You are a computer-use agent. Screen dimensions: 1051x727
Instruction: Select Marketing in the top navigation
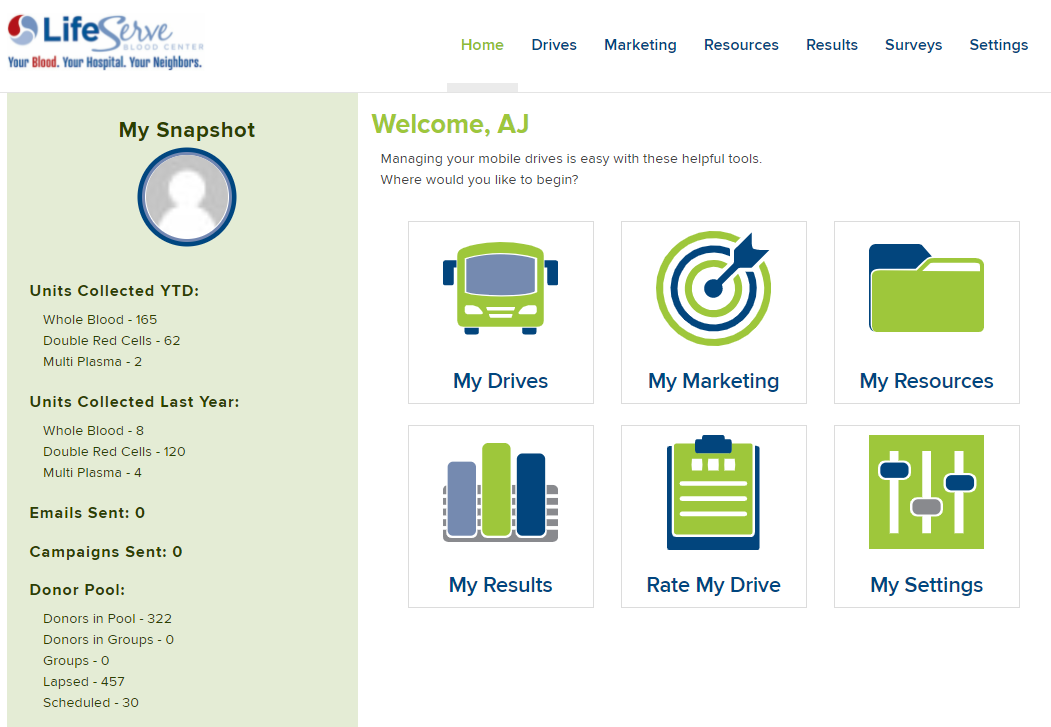(x=640, y=45)
